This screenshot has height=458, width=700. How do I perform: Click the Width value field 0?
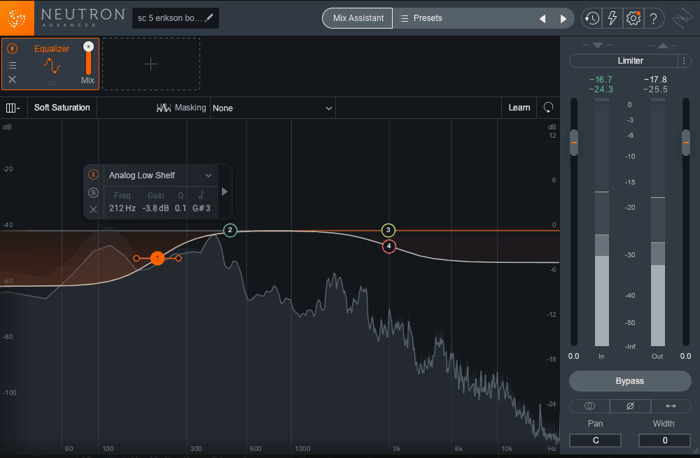664,440
